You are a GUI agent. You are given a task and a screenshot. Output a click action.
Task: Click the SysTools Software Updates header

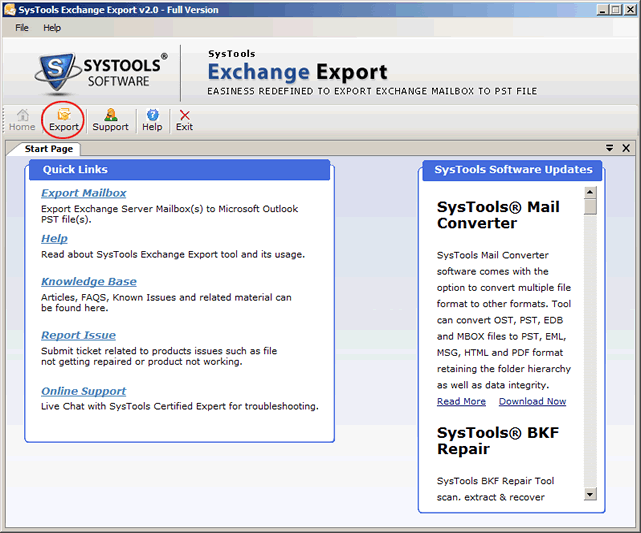513,170
